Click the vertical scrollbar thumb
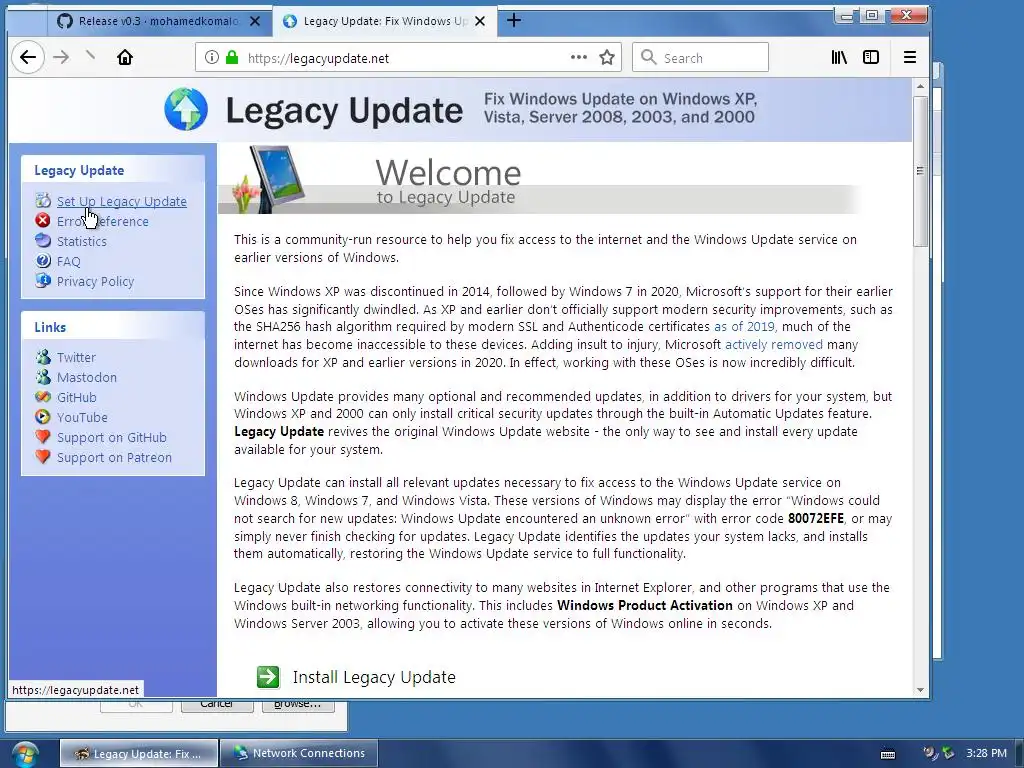The height and width of the screenshot is (768, 1024). point(920,171)
